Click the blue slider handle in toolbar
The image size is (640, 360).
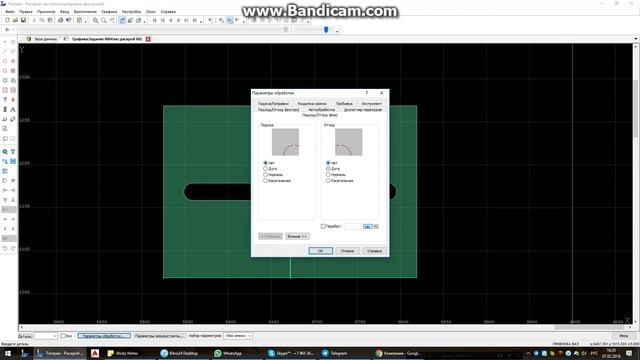[326, 29]
